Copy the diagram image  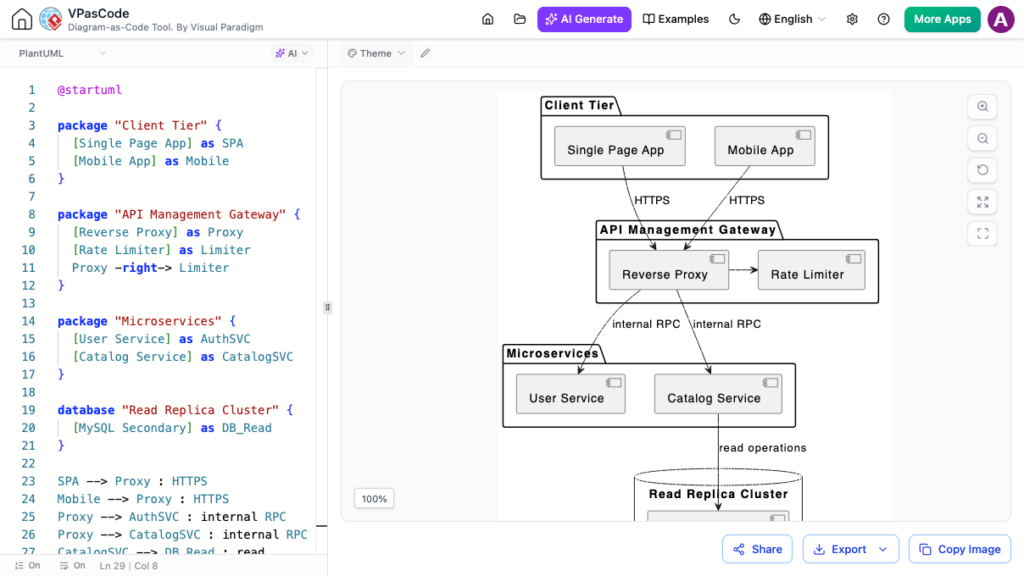(x=960, y=549)
